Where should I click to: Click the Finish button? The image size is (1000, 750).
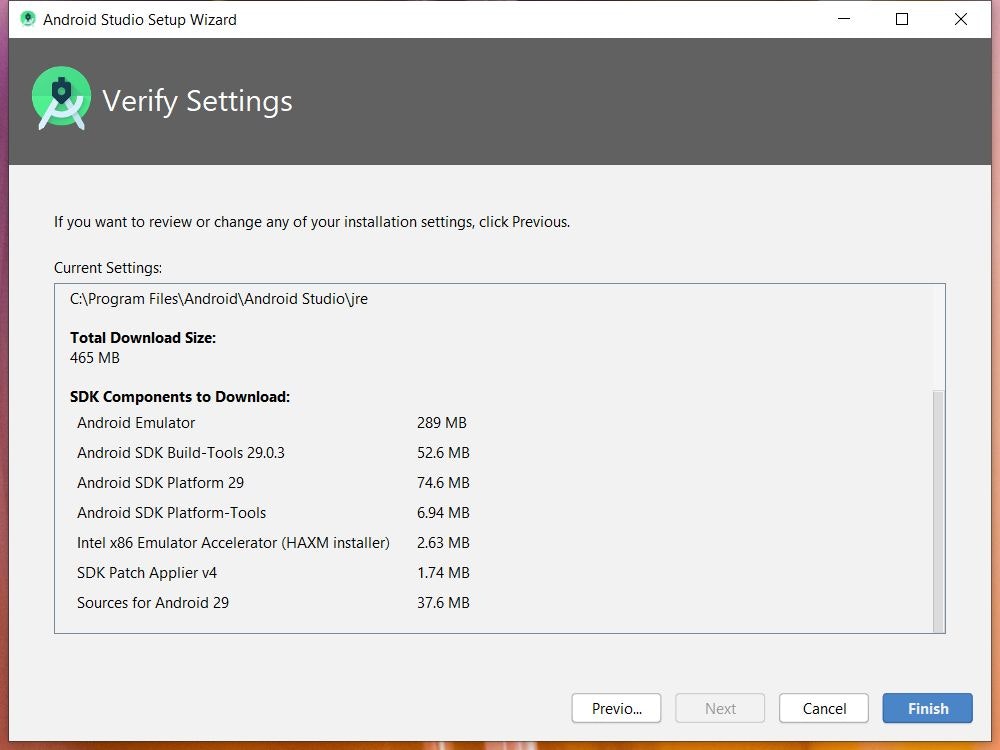click(x=927, y=708)
